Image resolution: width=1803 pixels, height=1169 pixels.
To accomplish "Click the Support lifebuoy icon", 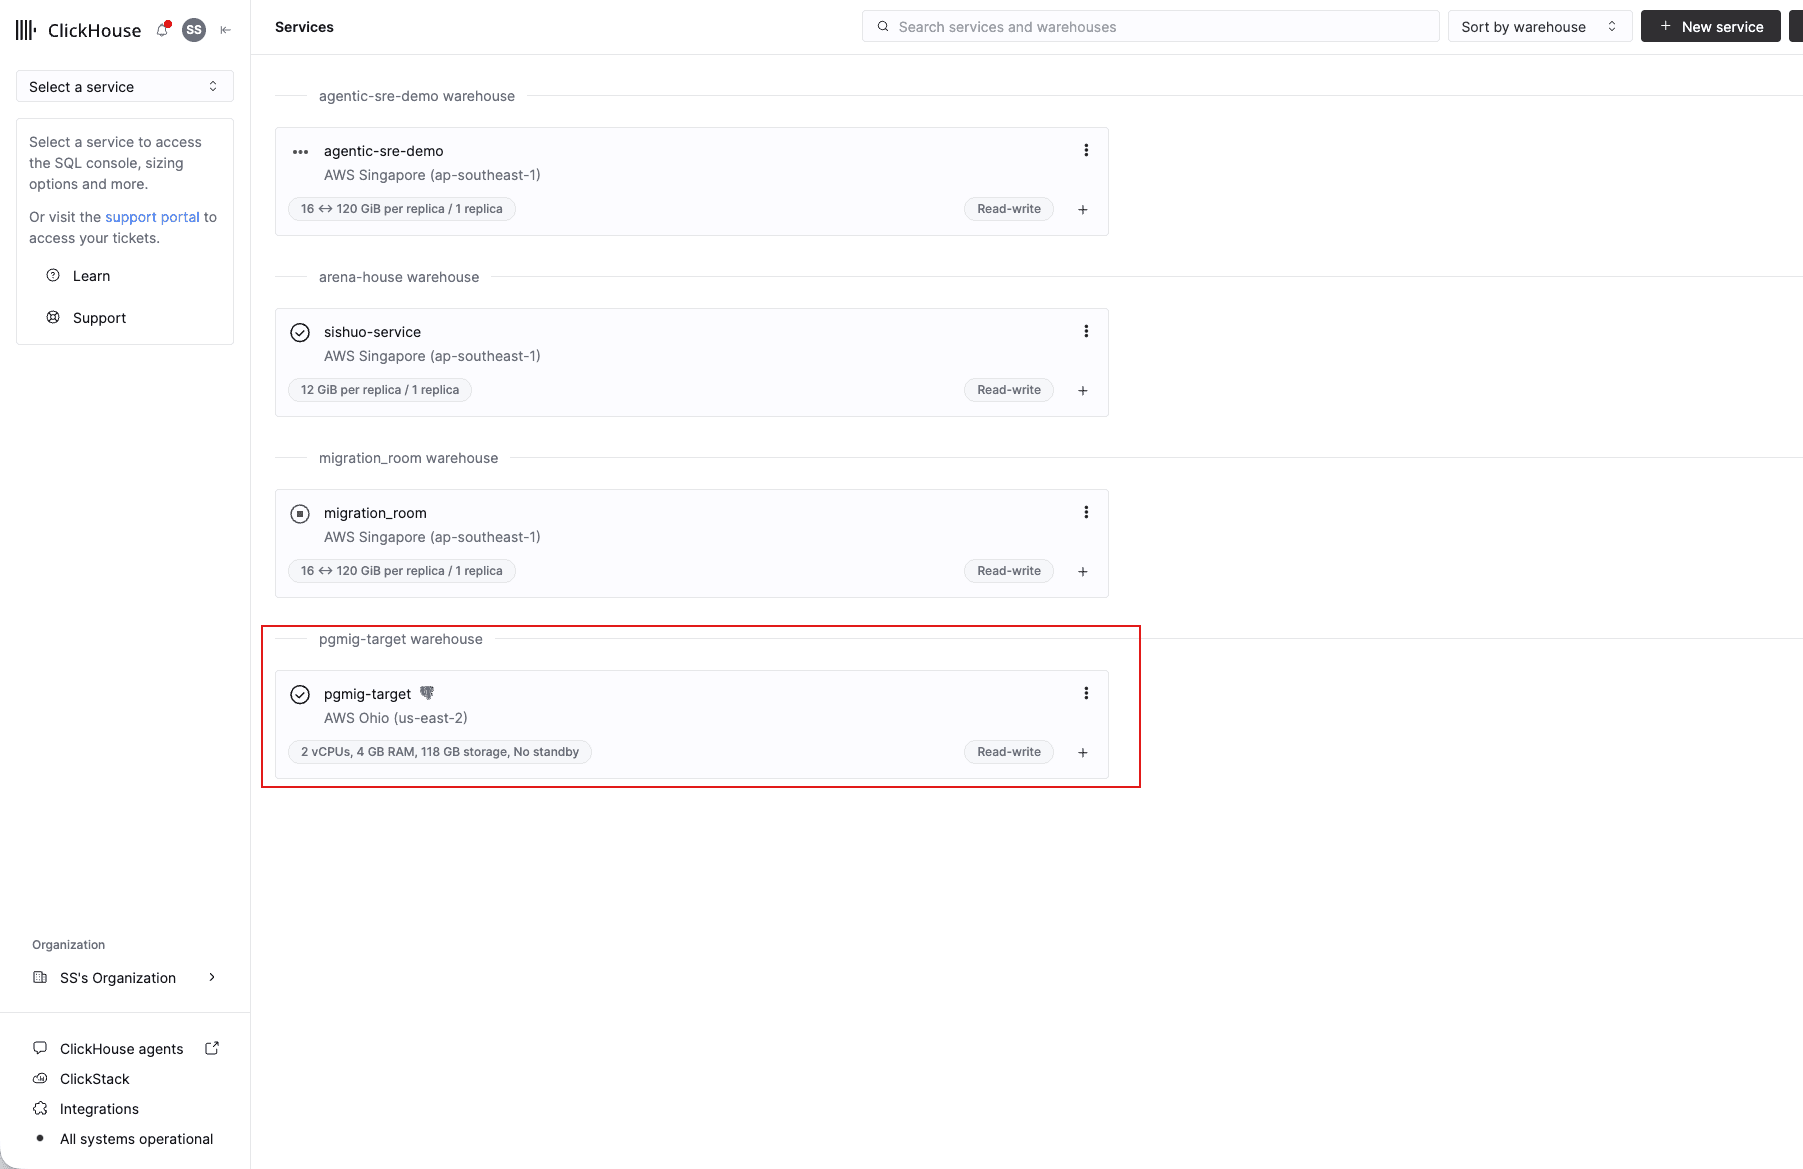I will [53, 317].
